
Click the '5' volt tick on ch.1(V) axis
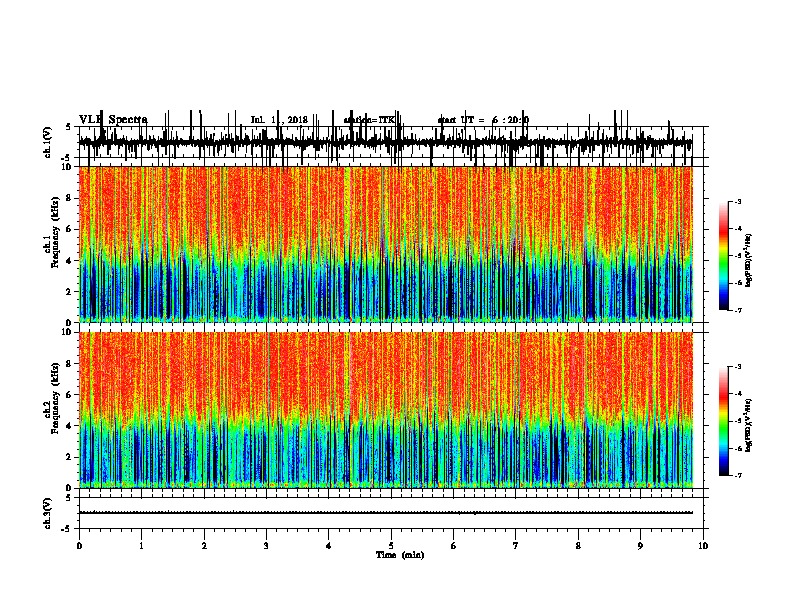(69, 127)
